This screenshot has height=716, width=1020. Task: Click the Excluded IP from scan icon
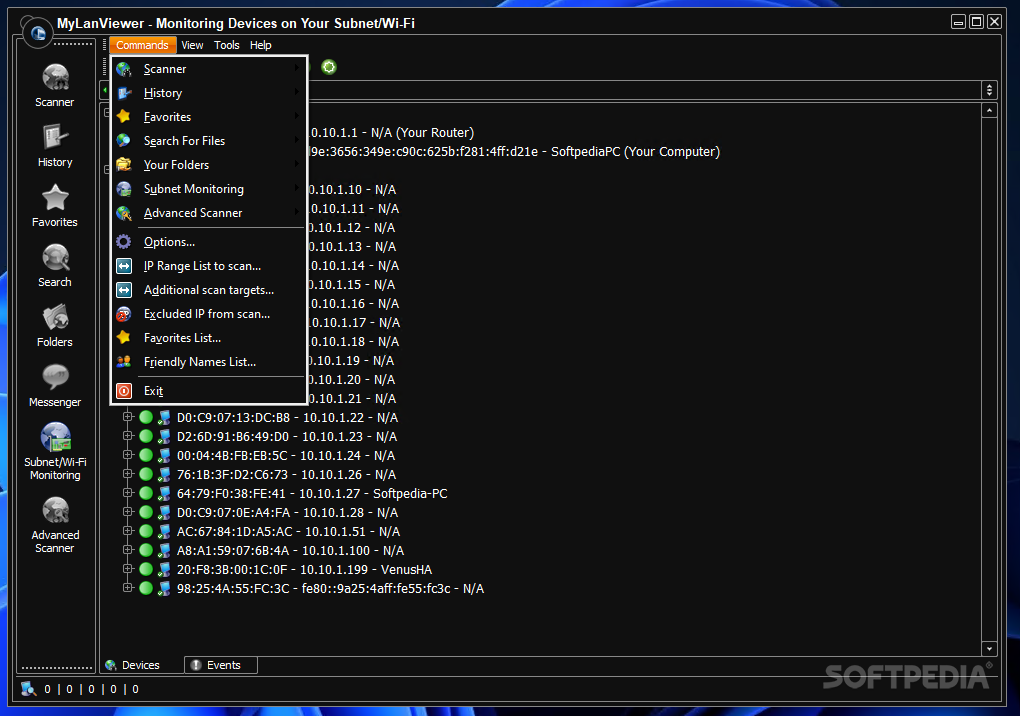[x=124, y=314]
